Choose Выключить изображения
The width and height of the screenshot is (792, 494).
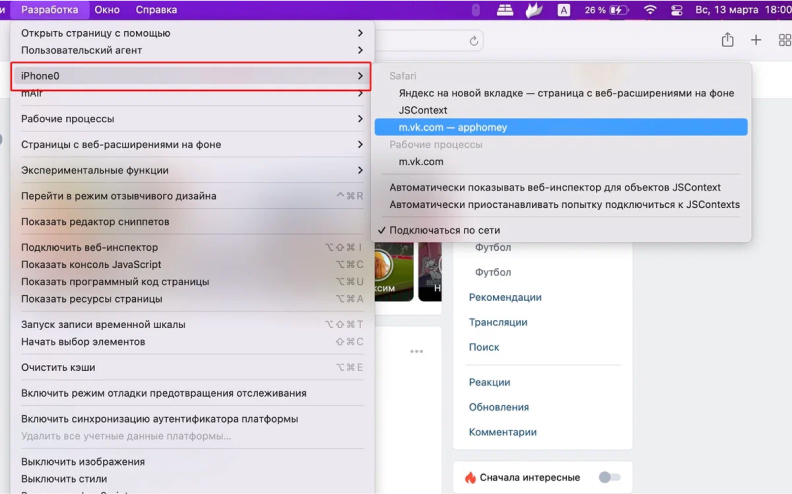[x=192, y=462]
